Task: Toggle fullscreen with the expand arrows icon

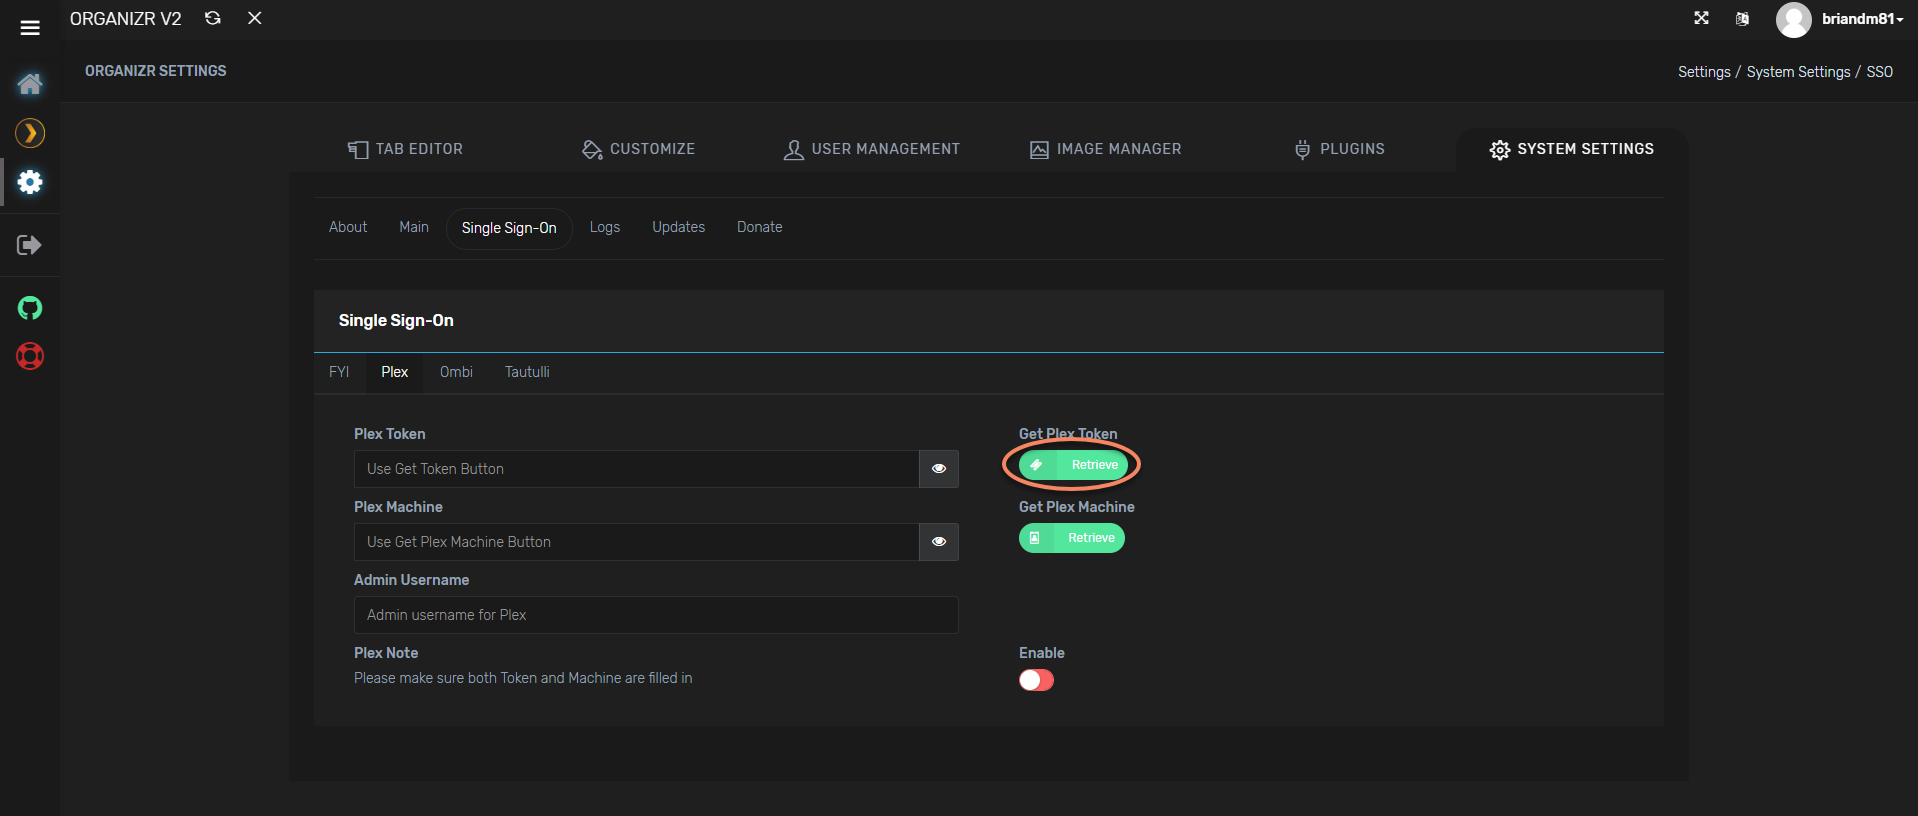Action: [1701, 18]
